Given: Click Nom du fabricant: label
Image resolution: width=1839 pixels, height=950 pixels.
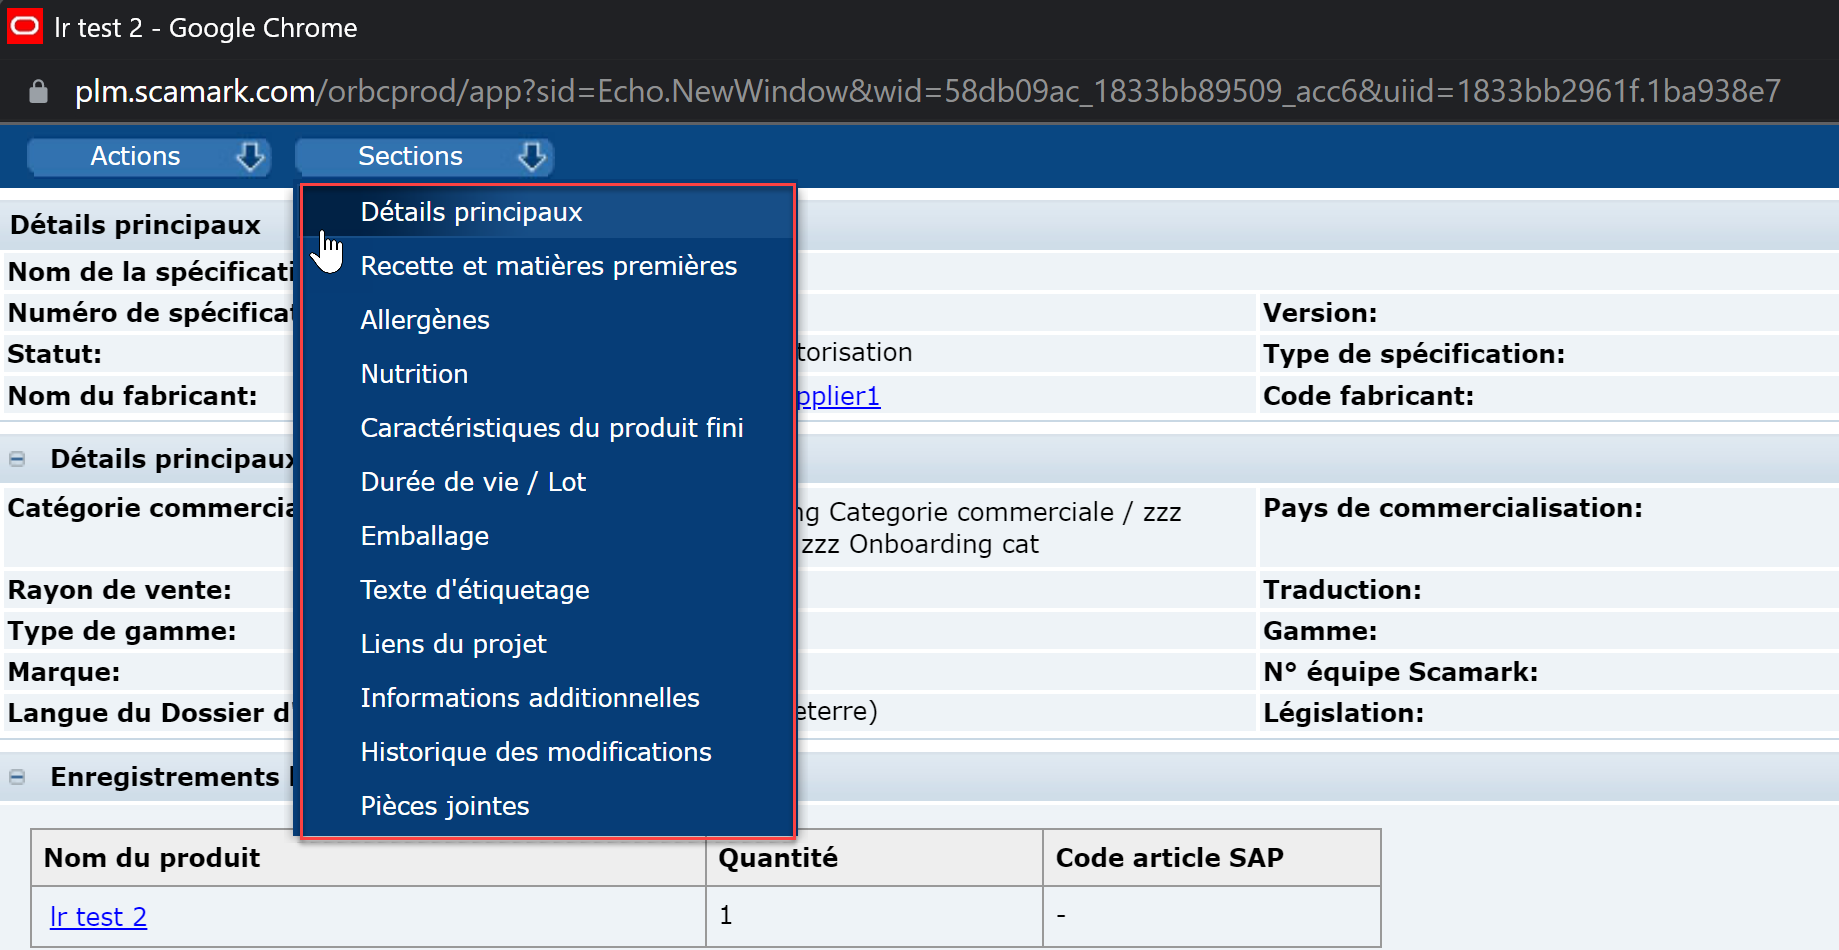Looking at the screenshot, I should (x=132, y=396).
